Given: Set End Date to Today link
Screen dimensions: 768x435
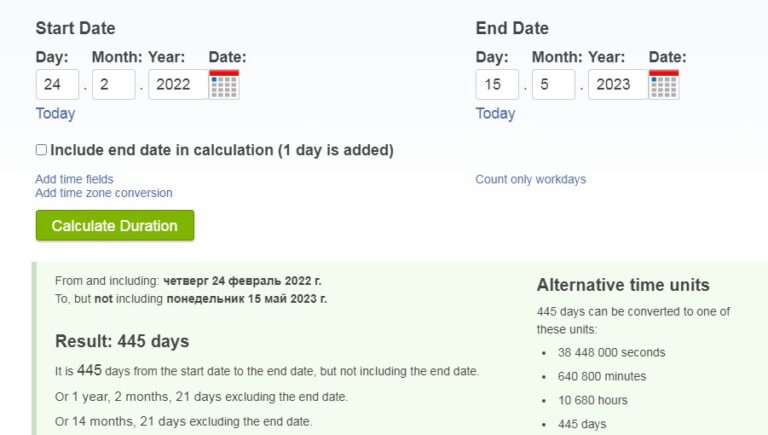Looking at the screenshot, I should click(x=495, y=113).
